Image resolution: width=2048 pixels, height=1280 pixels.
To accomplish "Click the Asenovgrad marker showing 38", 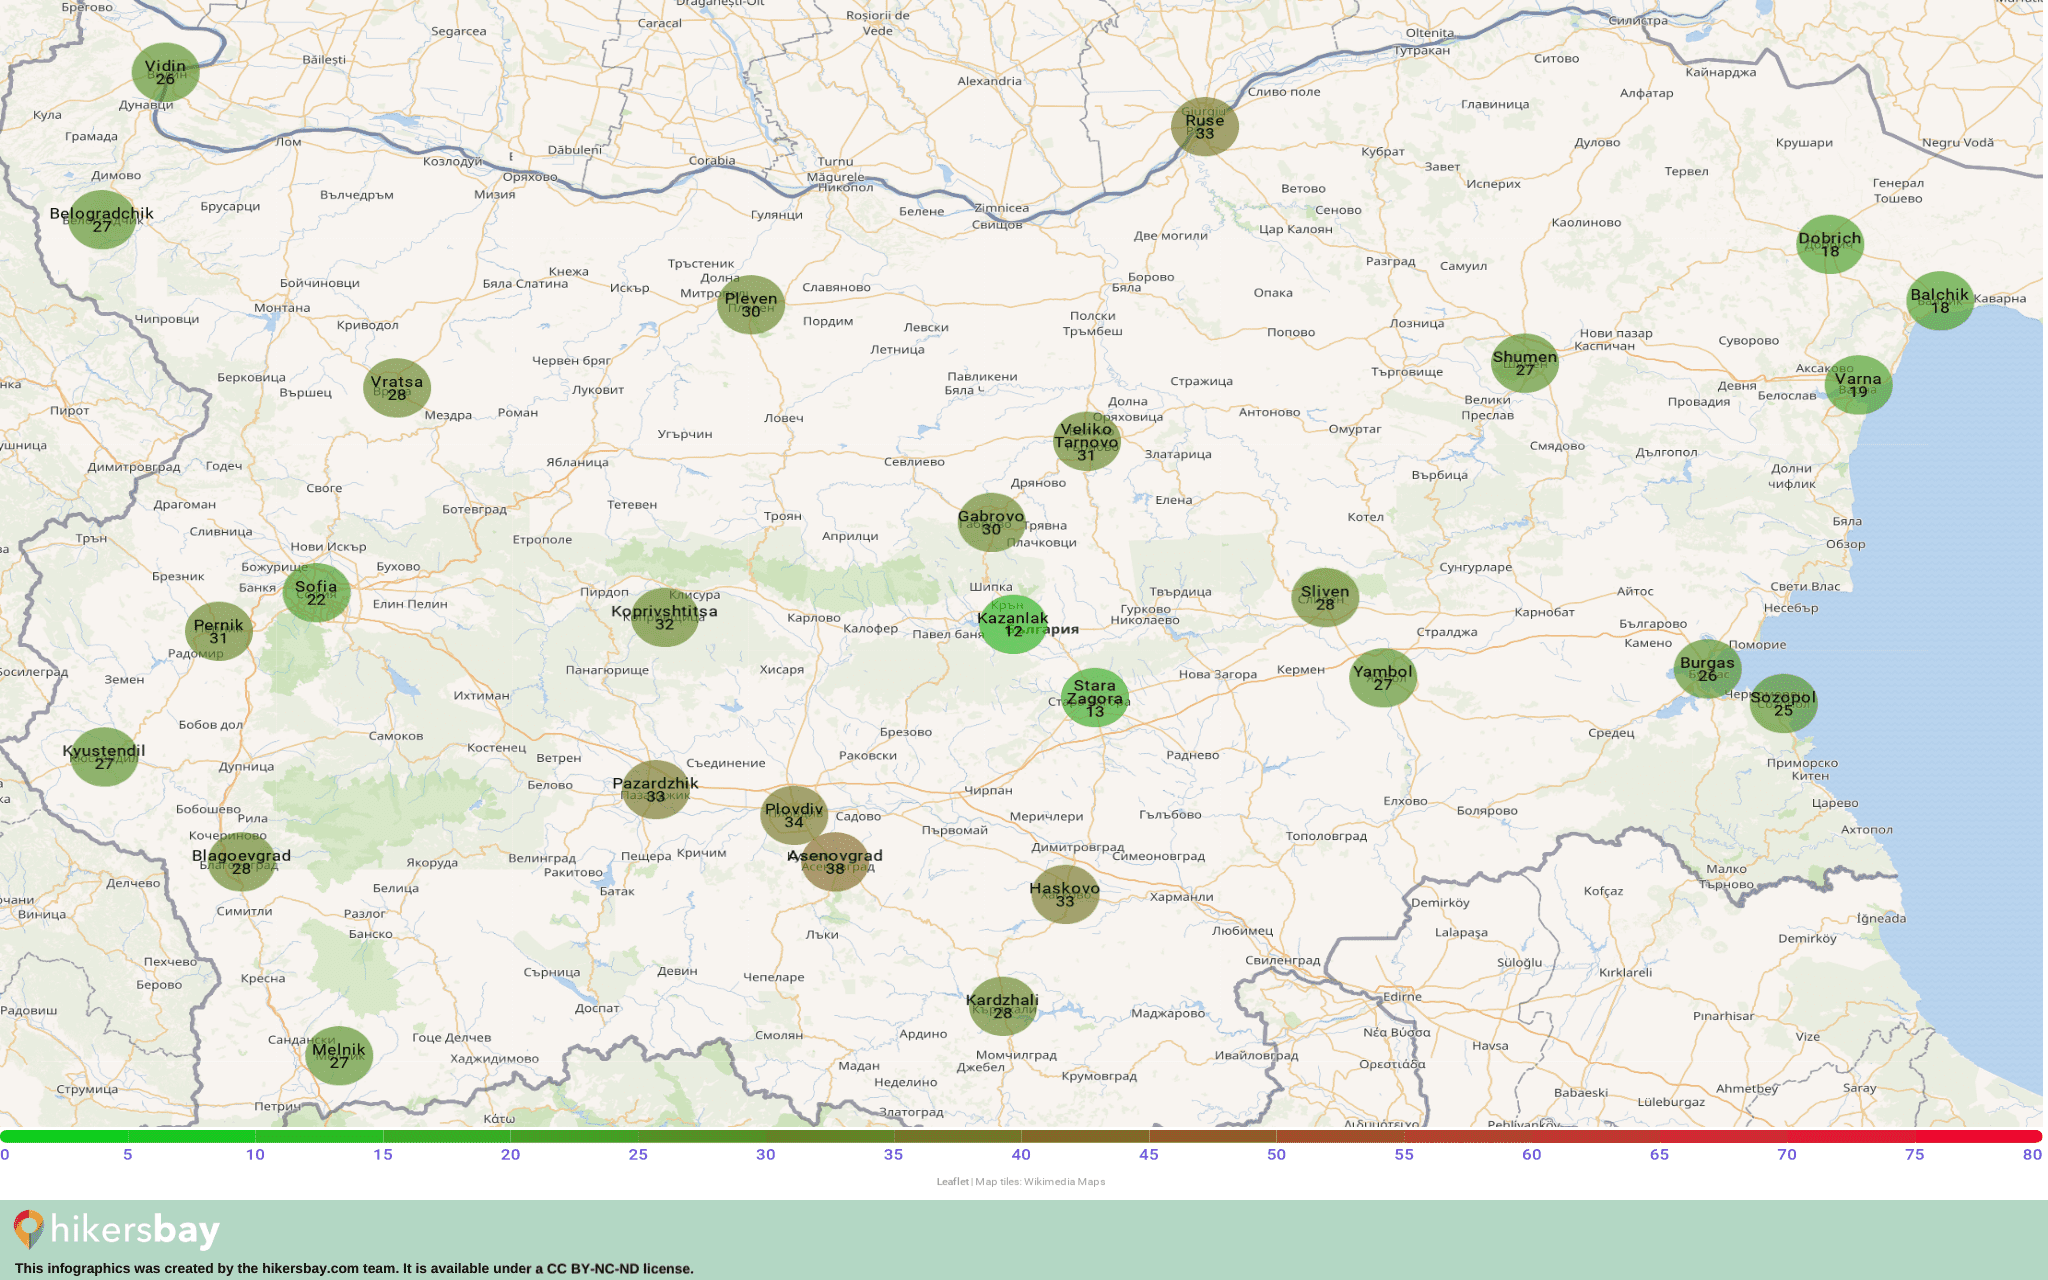I will pyautogui.click(x=836, y=862).
